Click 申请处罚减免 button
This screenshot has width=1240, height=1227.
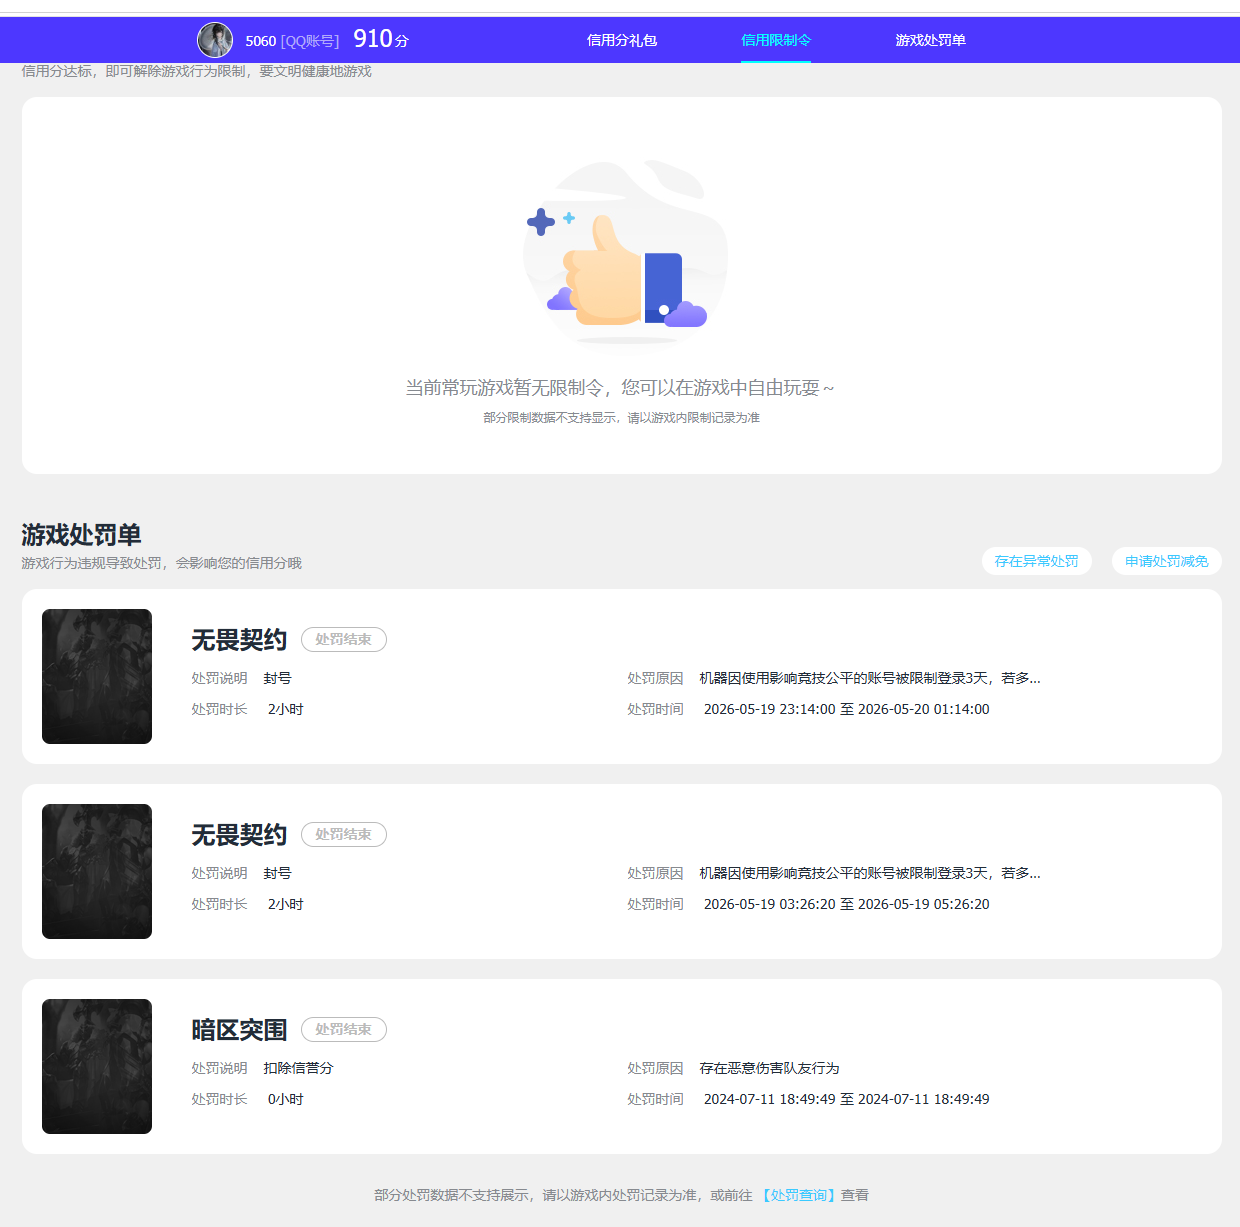point(1167,561)
